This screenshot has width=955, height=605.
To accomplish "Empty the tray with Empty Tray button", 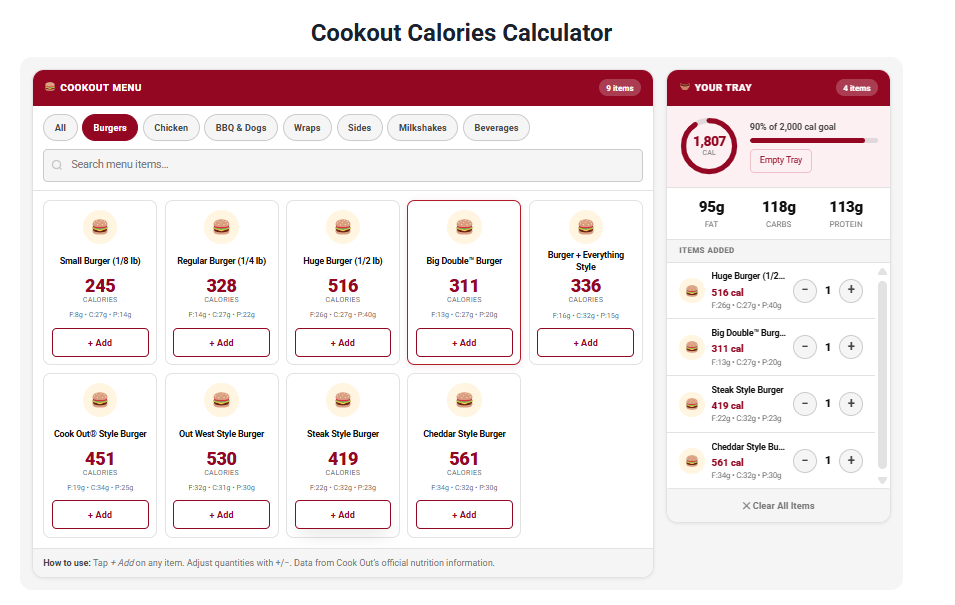I will tap(780, 160).
